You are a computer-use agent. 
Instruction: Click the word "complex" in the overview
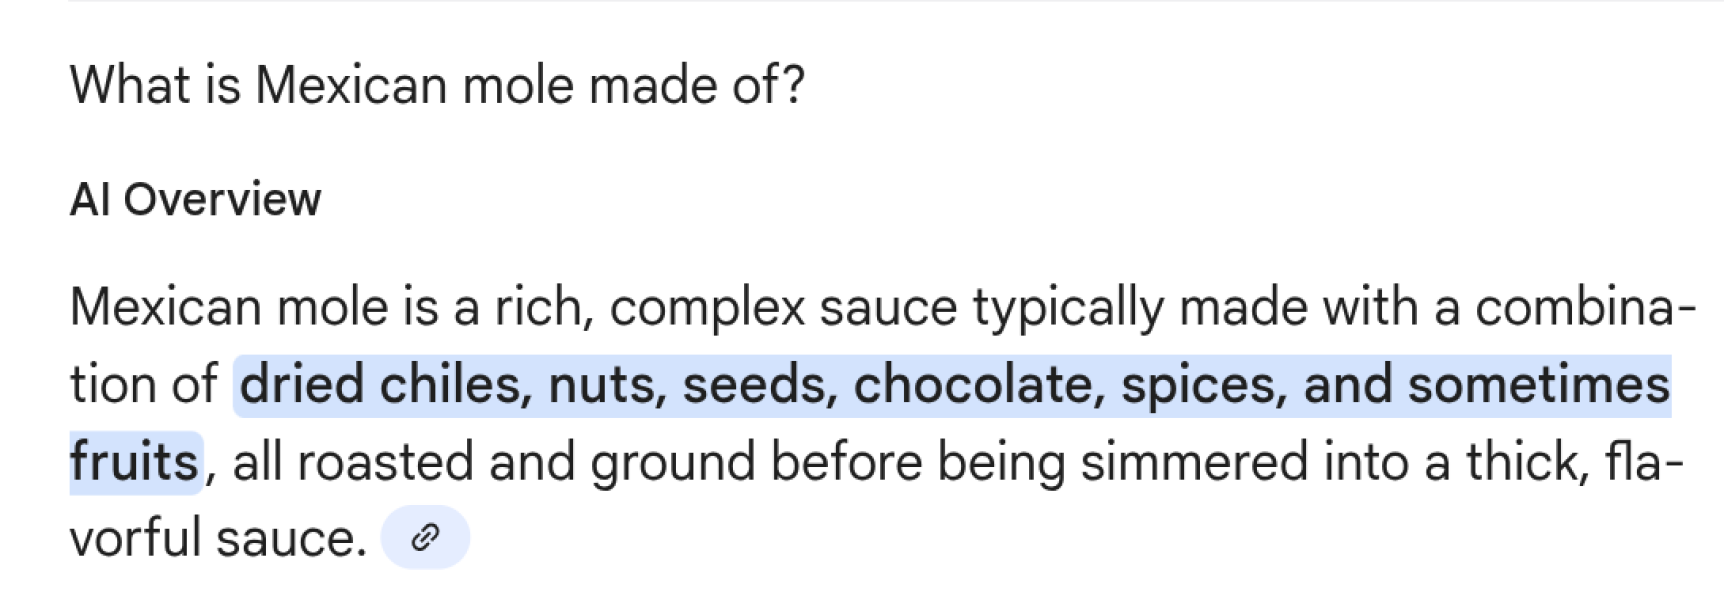point(707,307)
